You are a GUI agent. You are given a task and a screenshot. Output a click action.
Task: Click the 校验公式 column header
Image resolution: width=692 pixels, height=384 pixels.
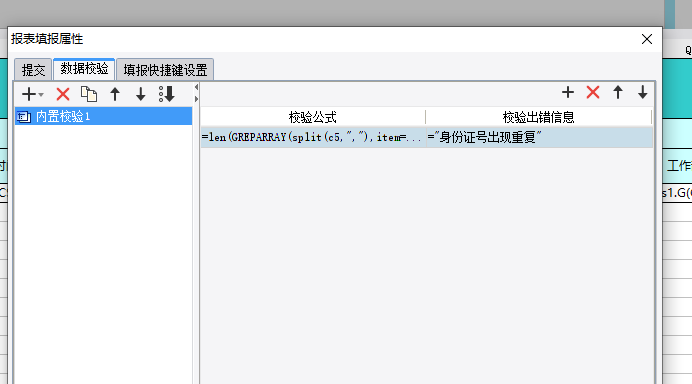(313, 117)
